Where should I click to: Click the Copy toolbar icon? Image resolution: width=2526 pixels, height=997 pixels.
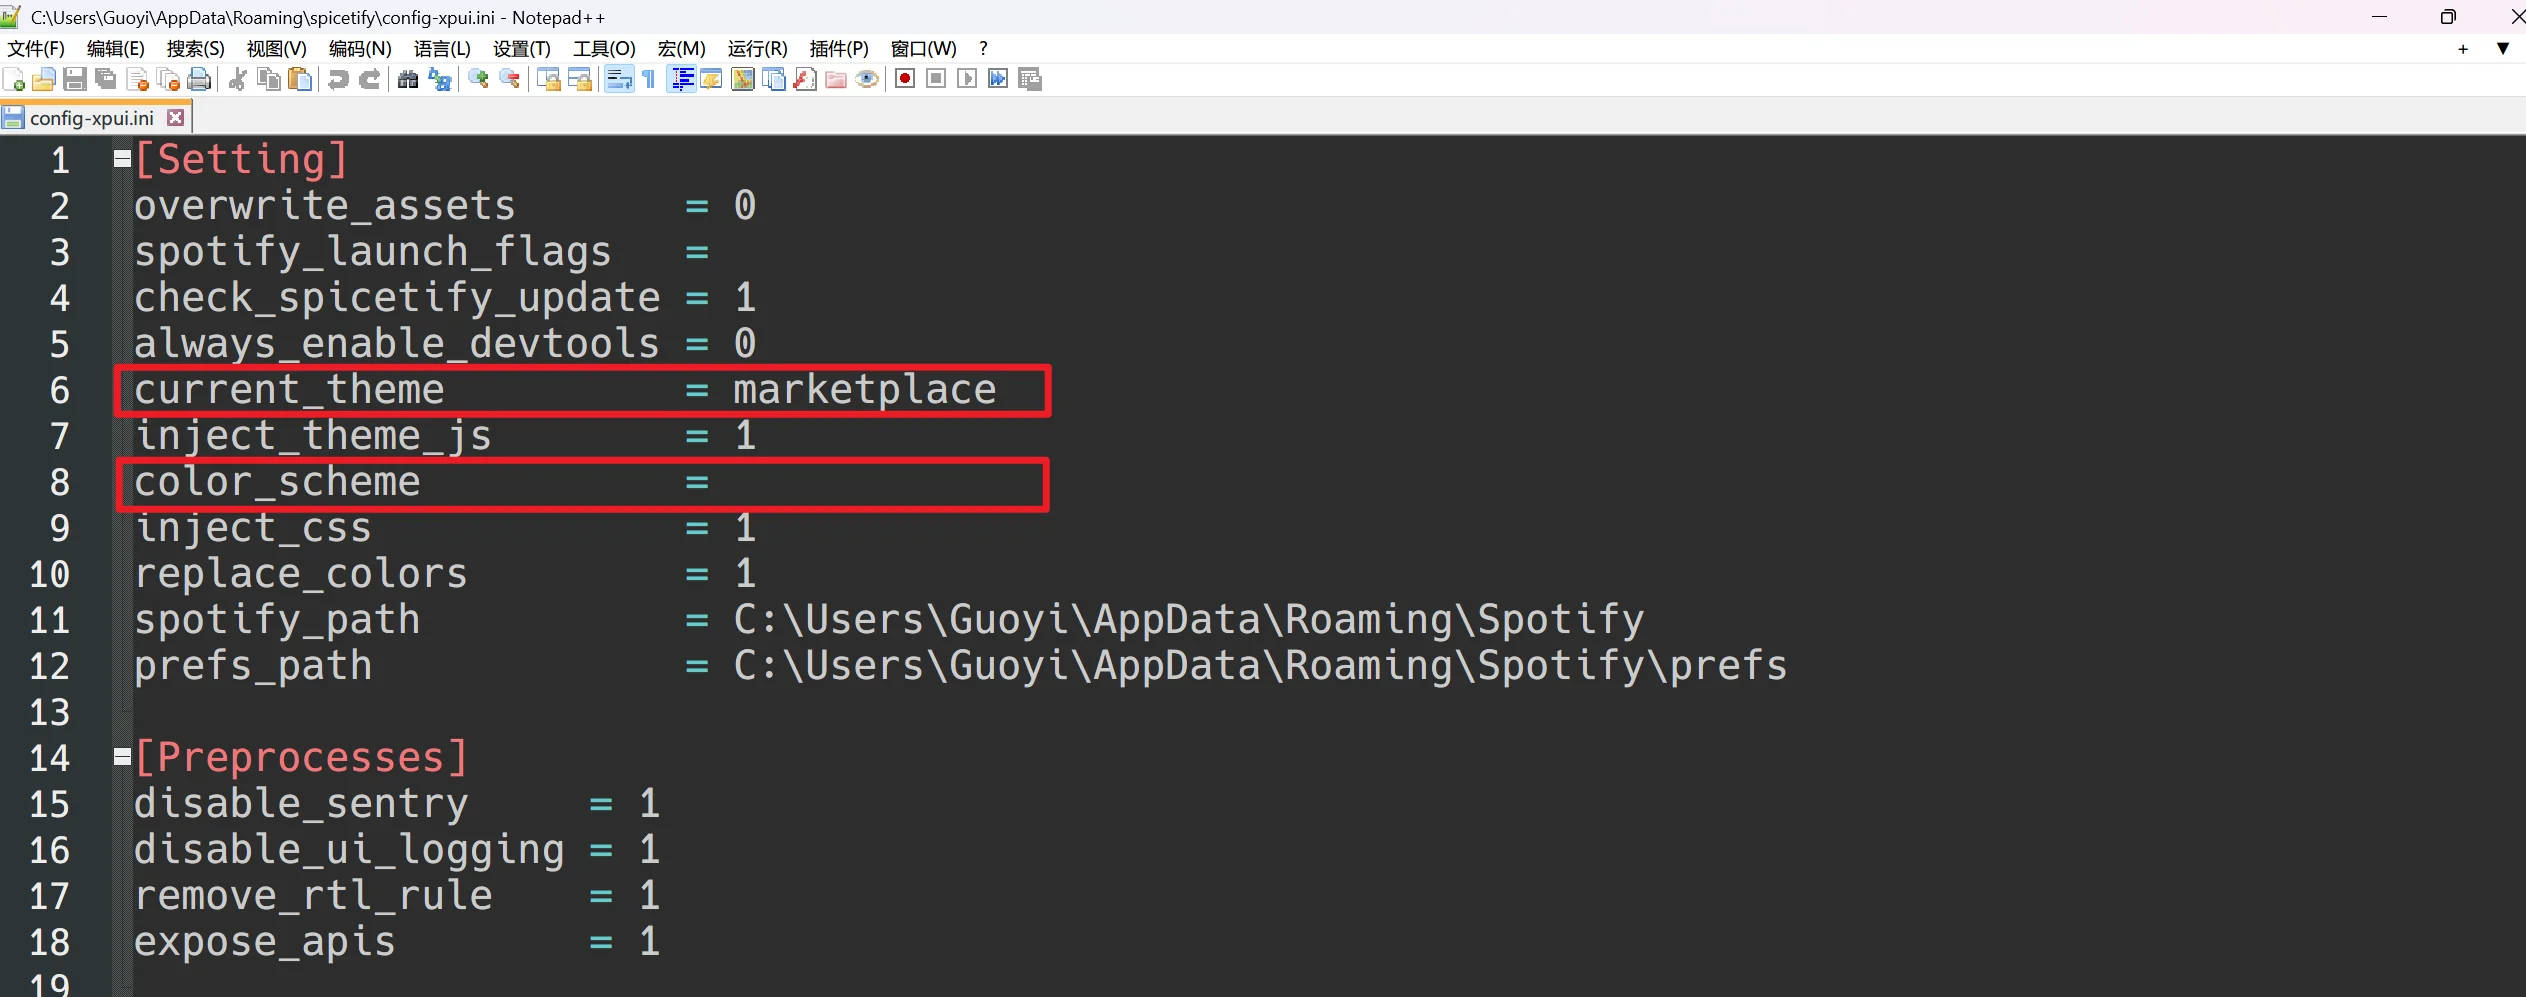pos(269,79)
